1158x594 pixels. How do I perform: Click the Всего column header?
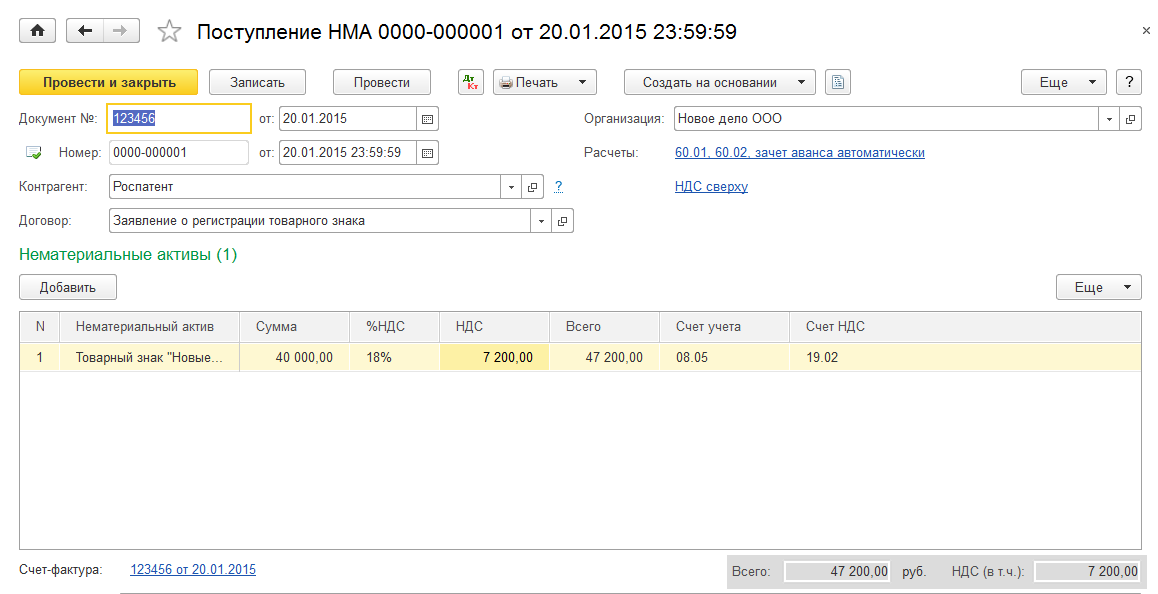(x=604, y=327)
